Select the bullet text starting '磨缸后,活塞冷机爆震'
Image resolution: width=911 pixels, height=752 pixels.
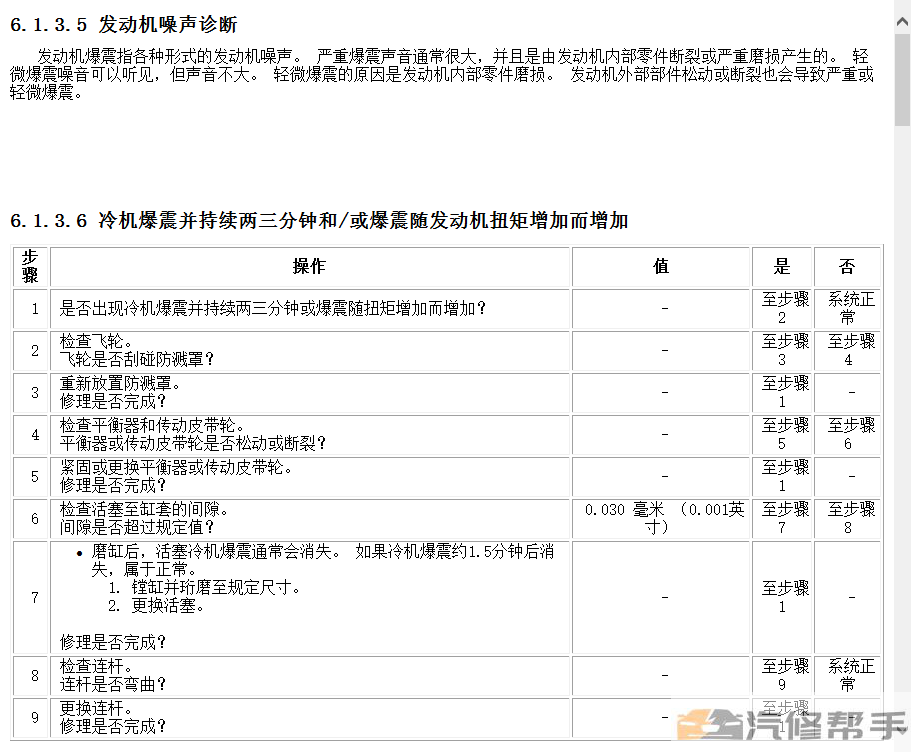pyautogui.click(x=322, y=560)
